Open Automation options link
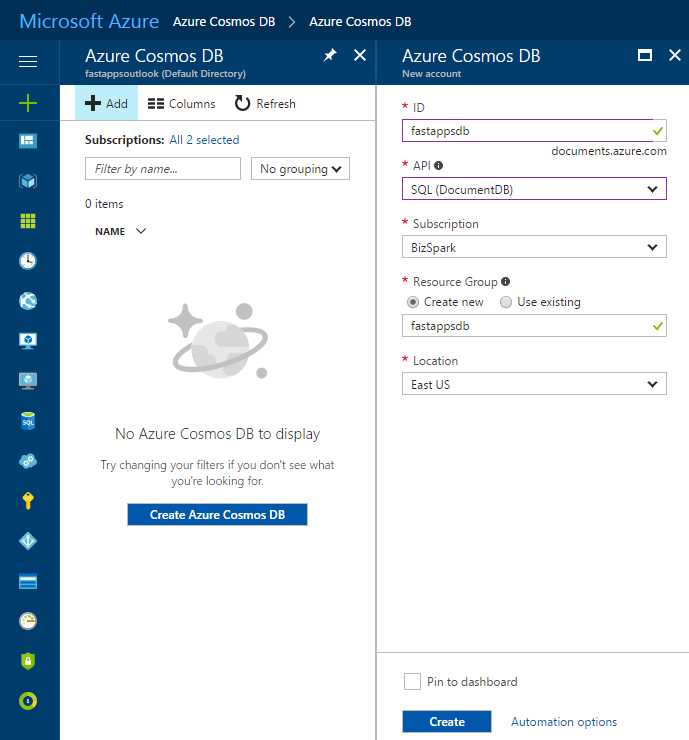 pyautogui.click(x=564, y=722)
